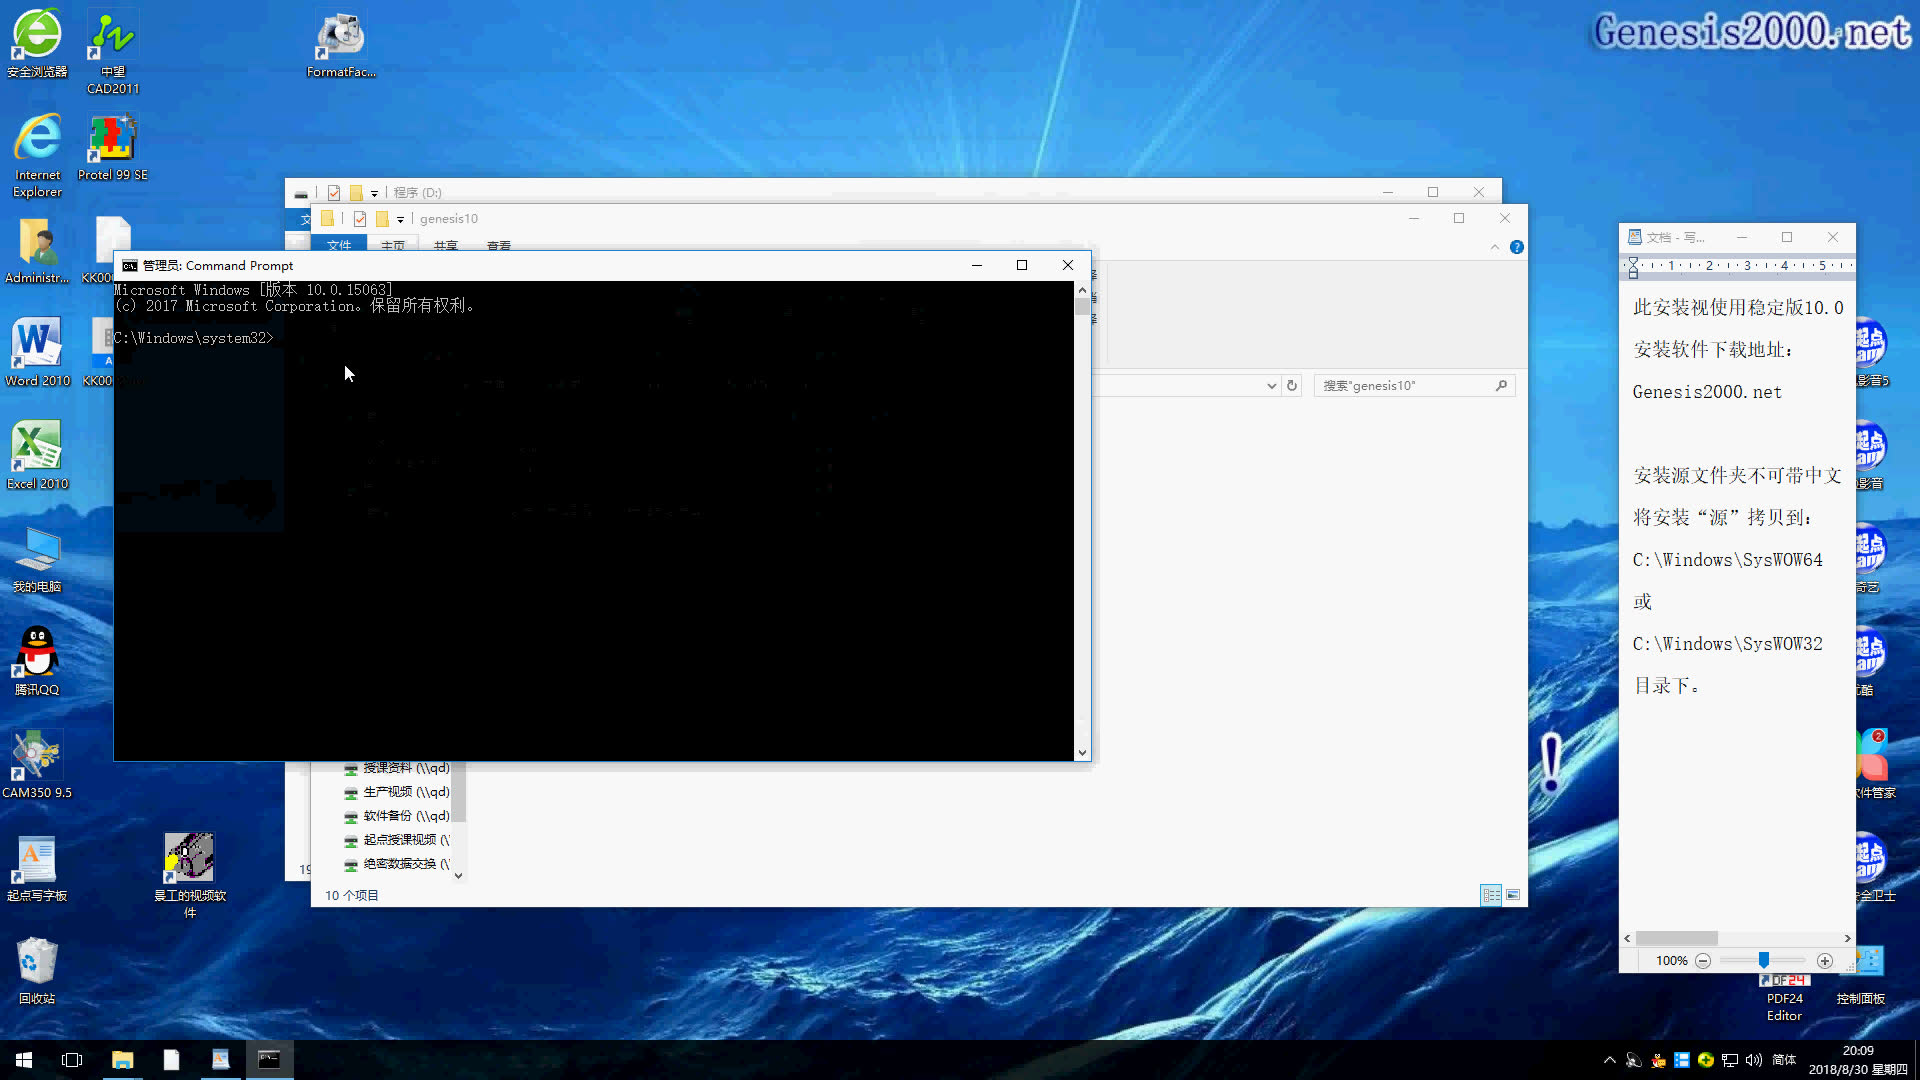
Task: Show hidden system tray icons
Action: (x=1609, y=1060)
